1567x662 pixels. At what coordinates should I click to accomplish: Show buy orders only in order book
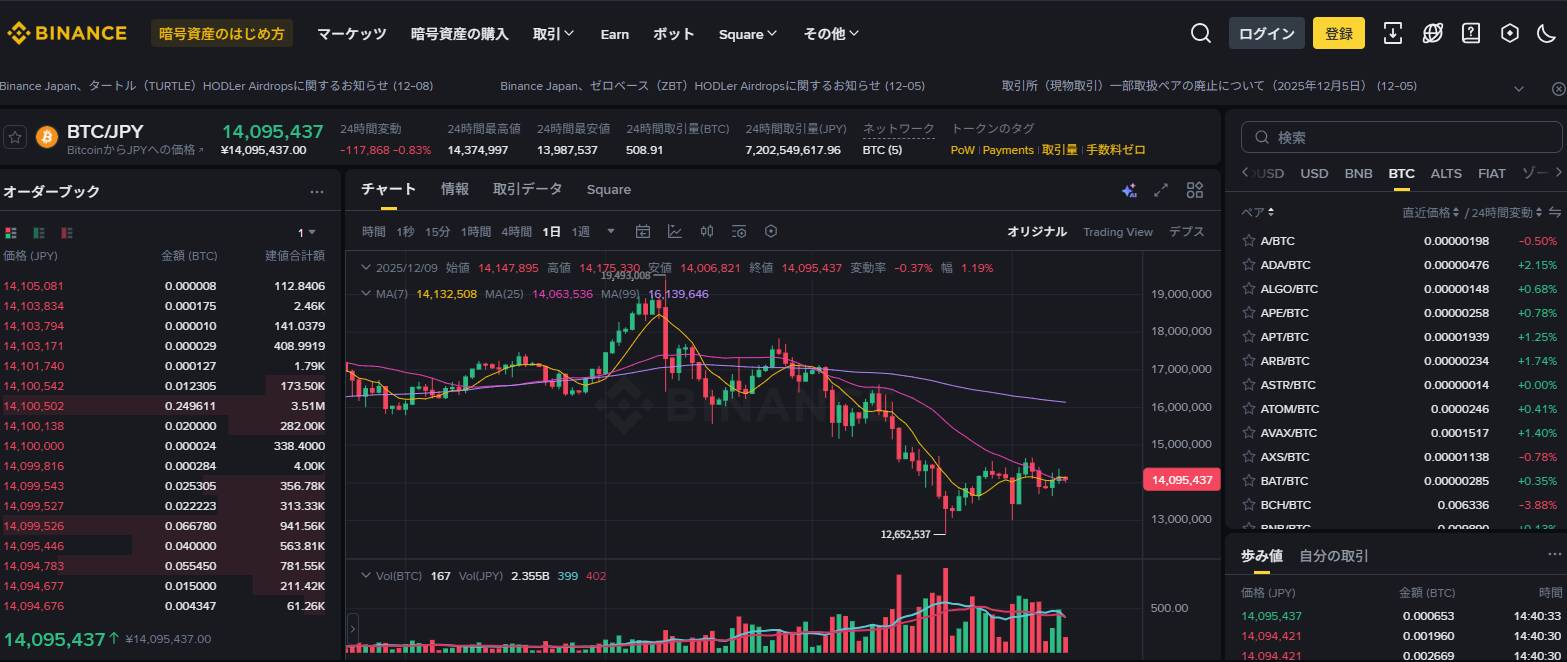coord(39,232)
